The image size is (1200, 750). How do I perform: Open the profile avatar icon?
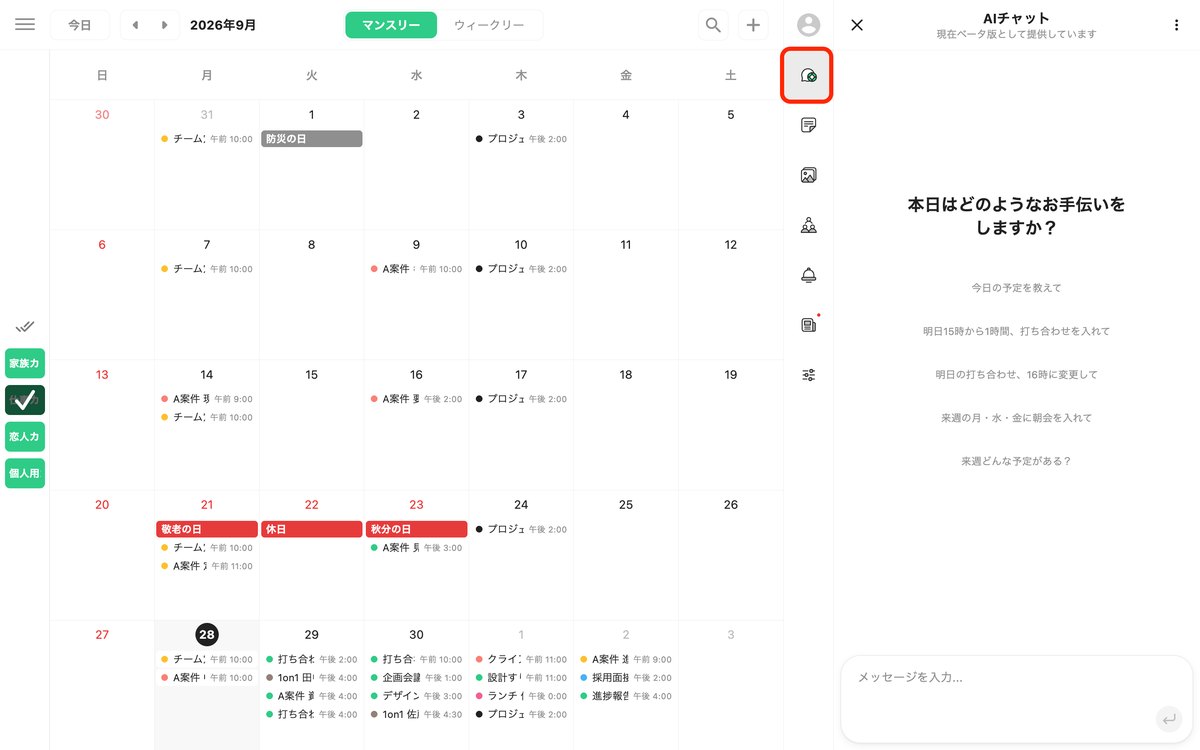pyautogui.click(x=809, y=25)
